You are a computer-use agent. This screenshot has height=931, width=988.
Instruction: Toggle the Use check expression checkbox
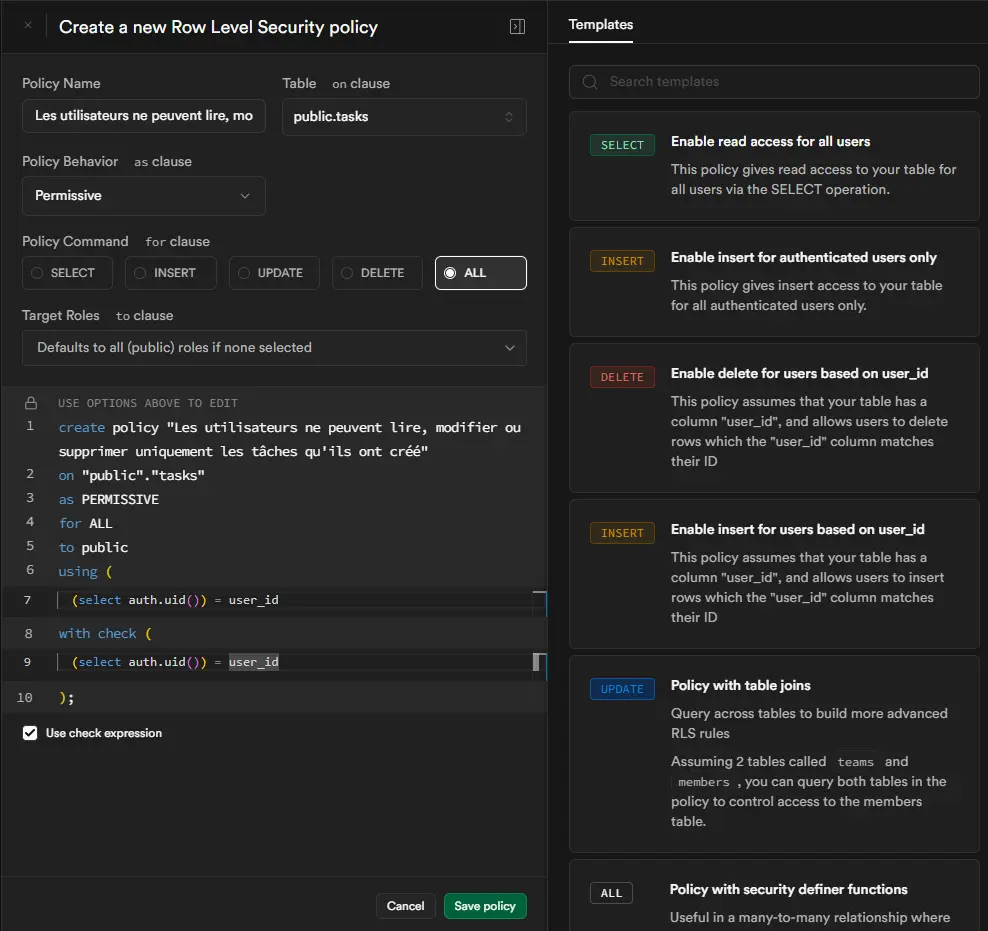30,733
